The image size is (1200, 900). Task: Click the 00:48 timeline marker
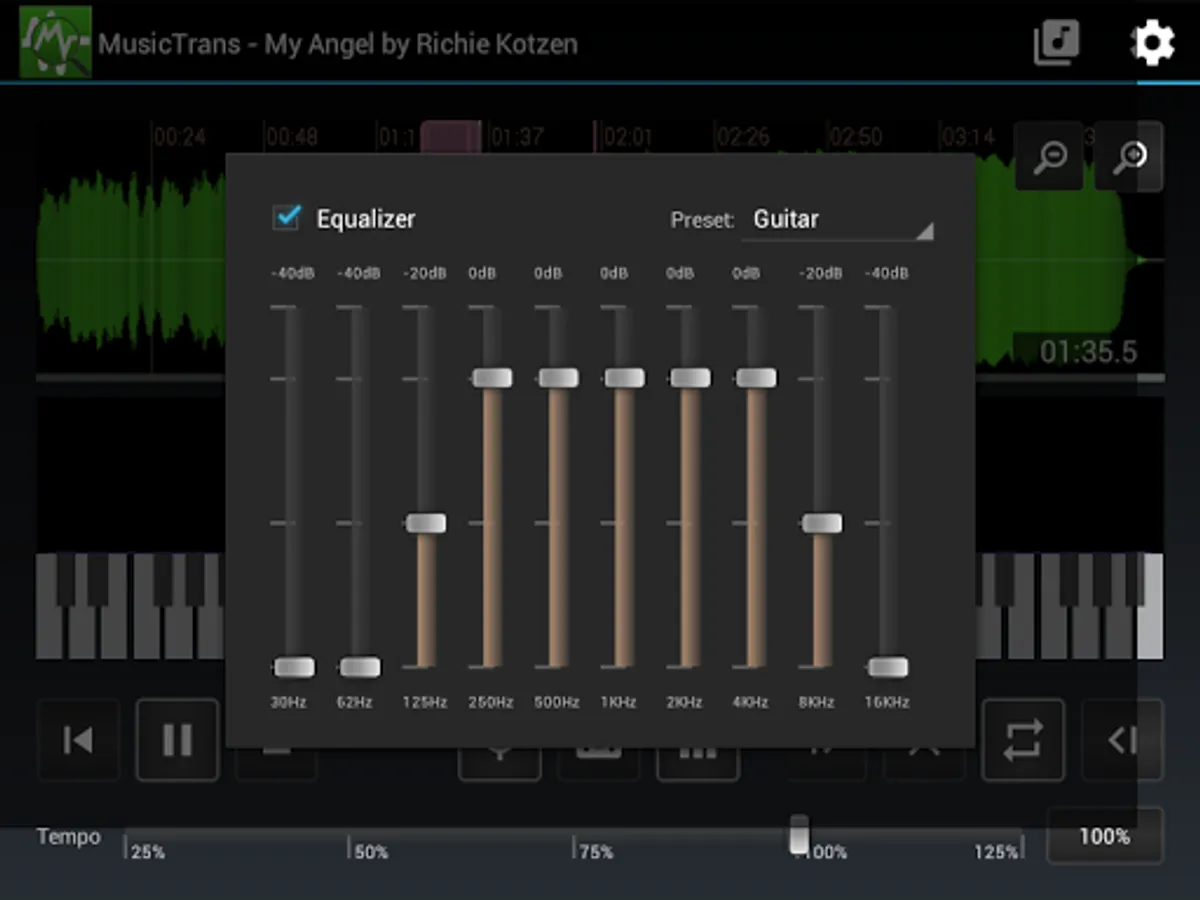tap(292, 137)
